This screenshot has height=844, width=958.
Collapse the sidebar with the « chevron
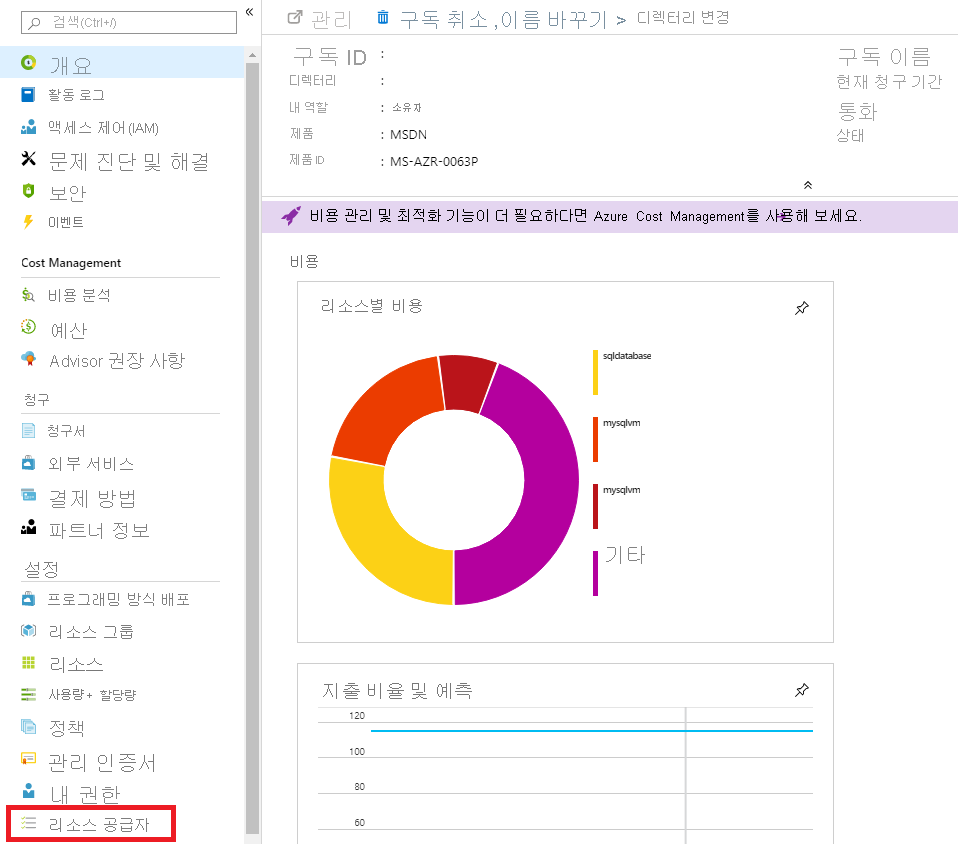pyautogui.click(x=248, y=11)
